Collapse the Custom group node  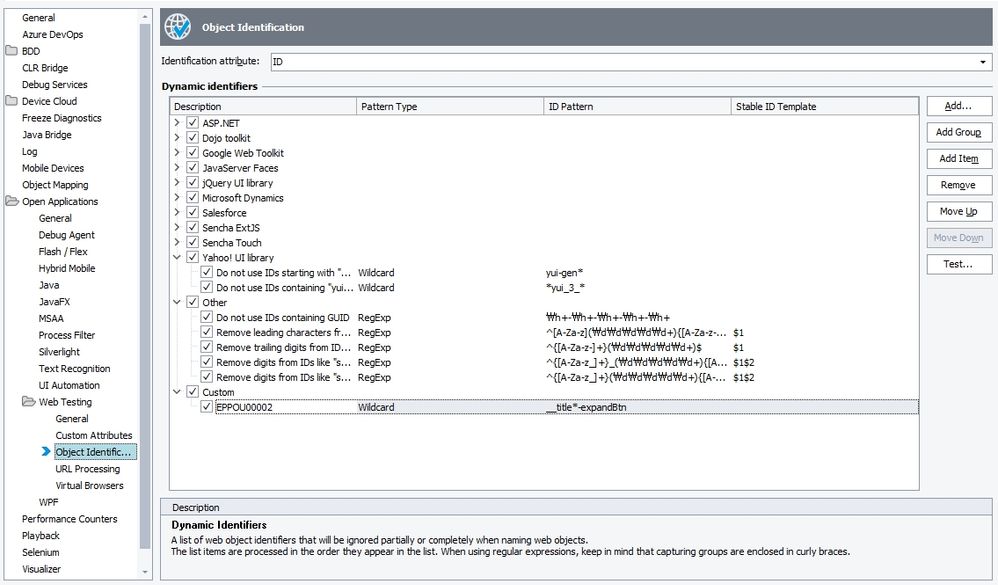tap(178, 392)
